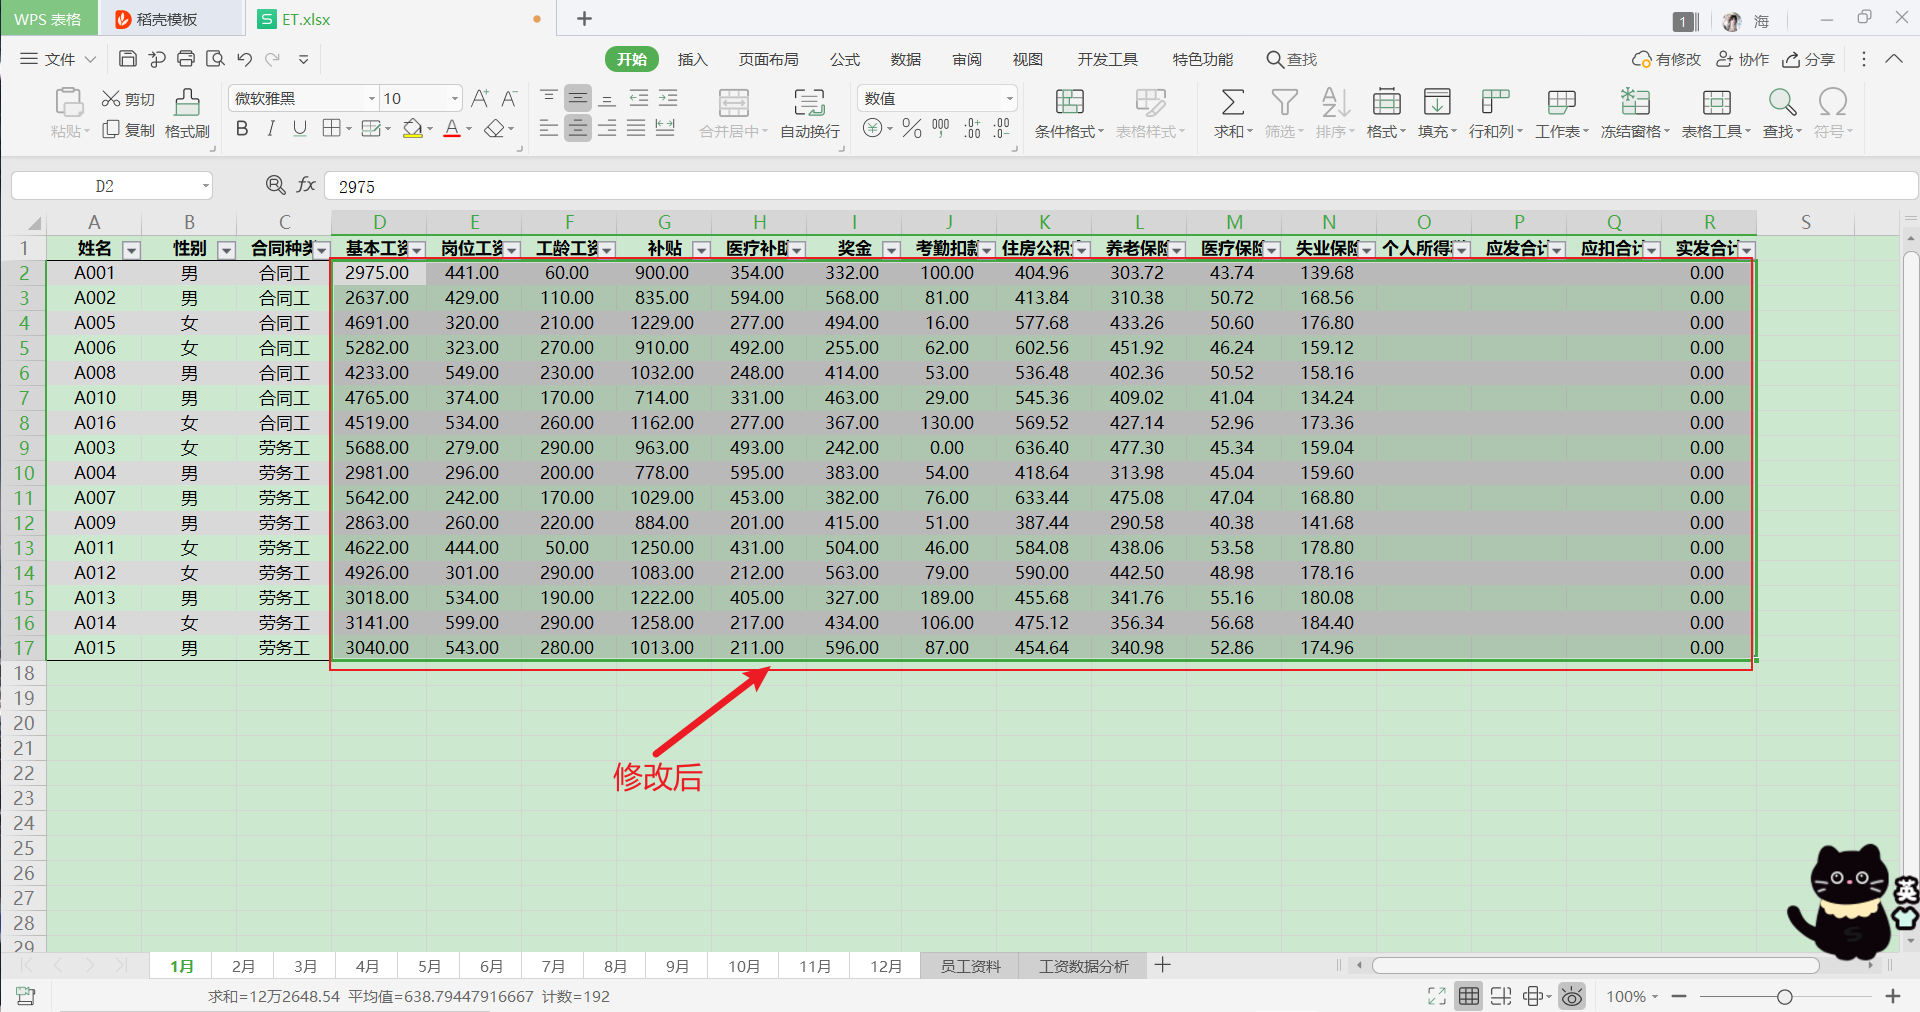Click the formula bar input showing 2975
Image resolution: width=1920 pixels, height=1012 pixels.
pyautogui.click(x=1120, y=186)
